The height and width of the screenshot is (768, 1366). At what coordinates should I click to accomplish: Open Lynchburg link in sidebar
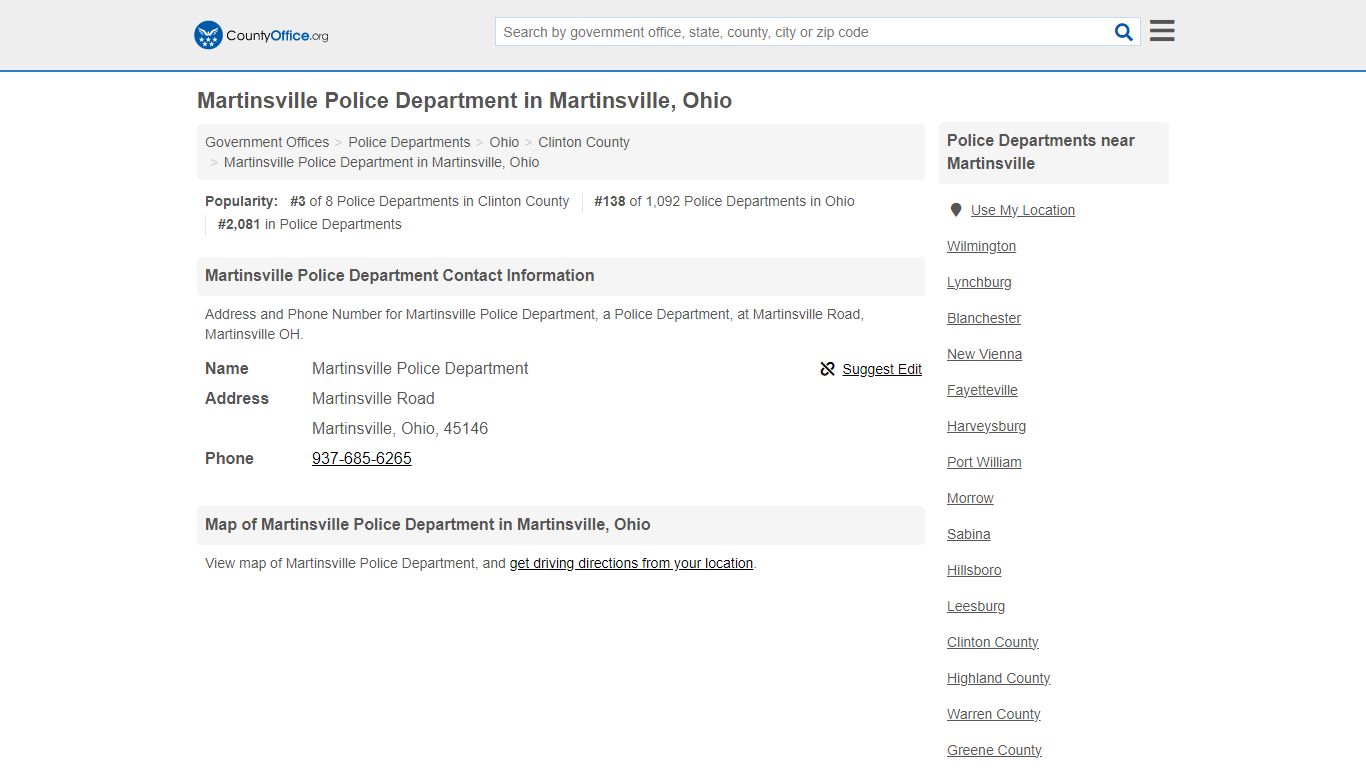tap(979, 282)
